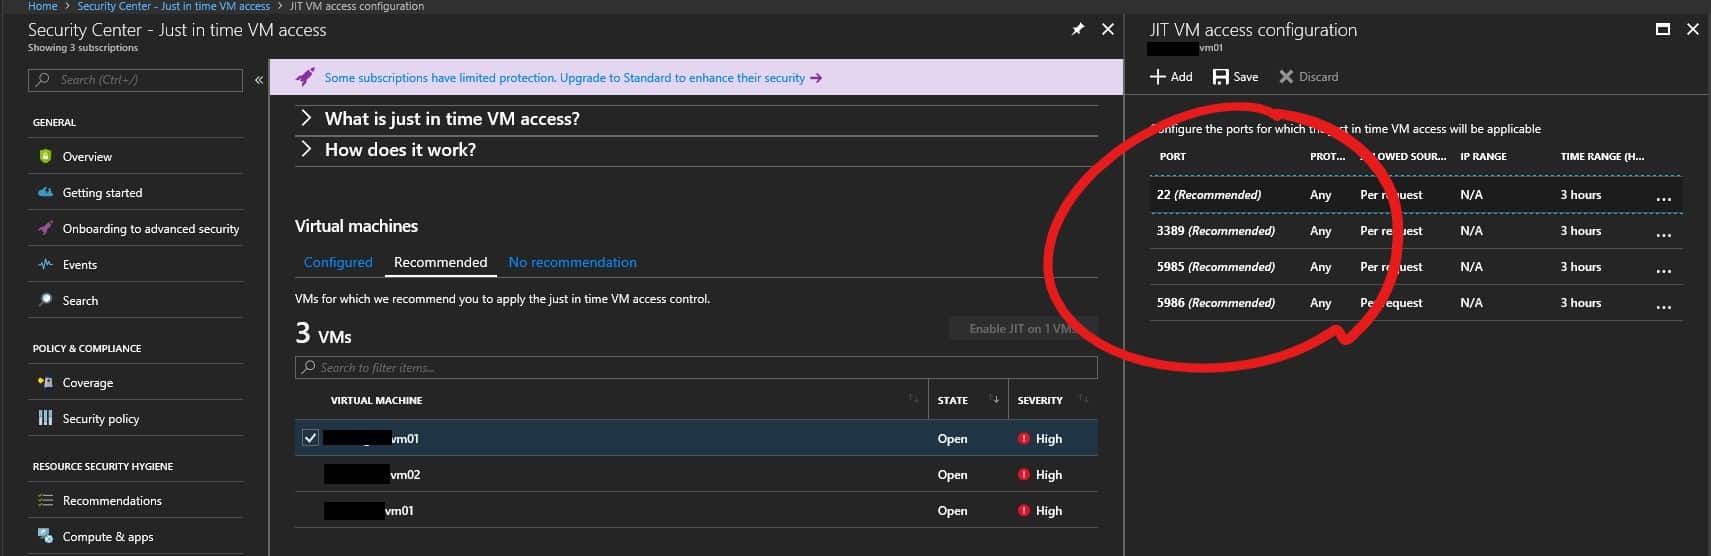Viewport: 1711px width, 556px height.
Task: Click 3 hours value for port 22
Action: pos(1581,194)
